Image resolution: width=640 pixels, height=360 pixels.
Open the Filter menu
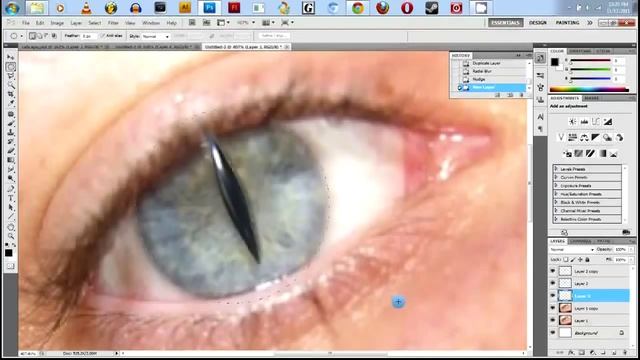point(113,23)
